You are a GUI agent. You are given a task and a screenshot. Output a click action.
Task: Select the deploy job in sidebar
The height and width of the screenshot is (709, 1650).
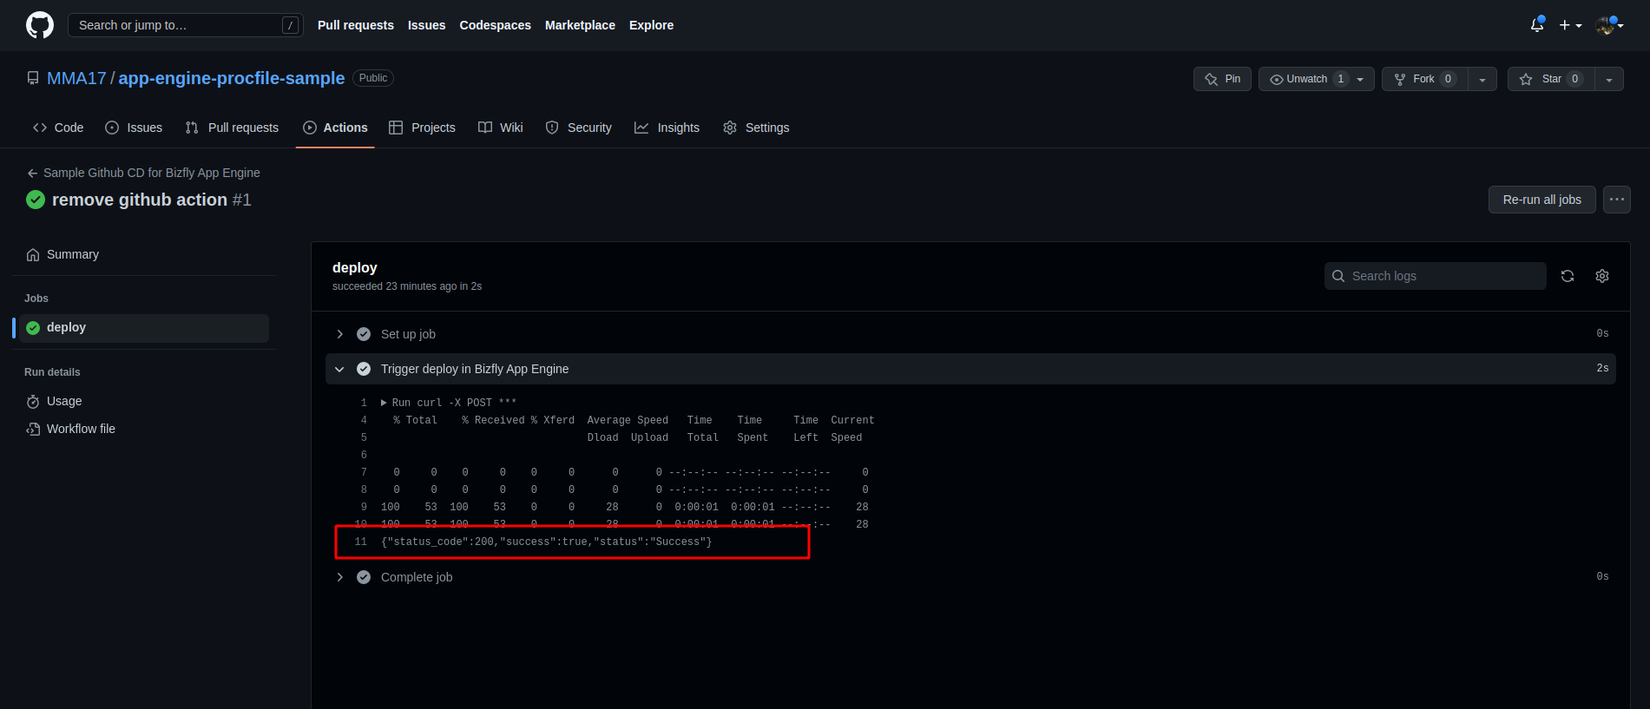[x=142, y=328]
